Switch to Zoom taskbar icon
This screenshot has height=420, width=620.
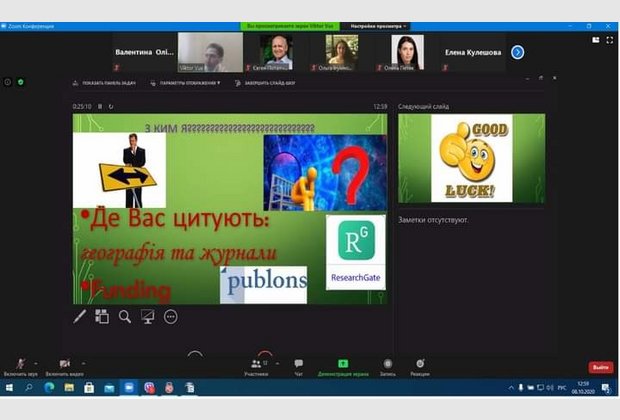coord(129,388)
